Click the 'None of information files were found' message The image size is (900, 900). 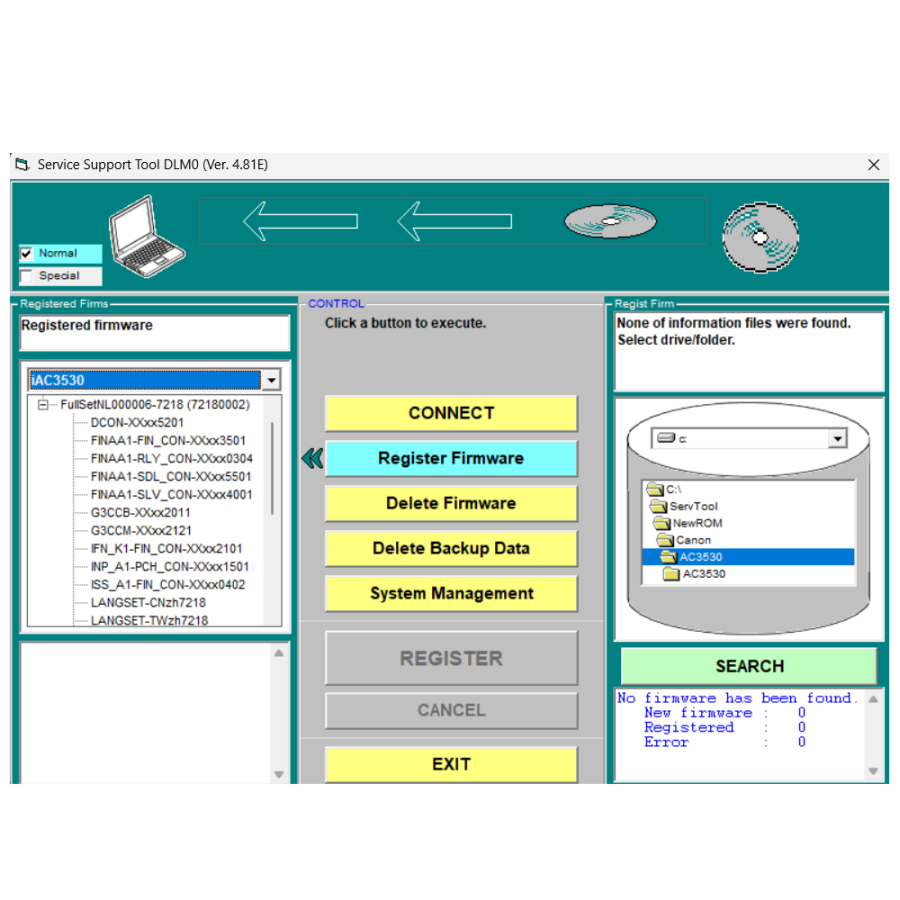click(734, 323)
